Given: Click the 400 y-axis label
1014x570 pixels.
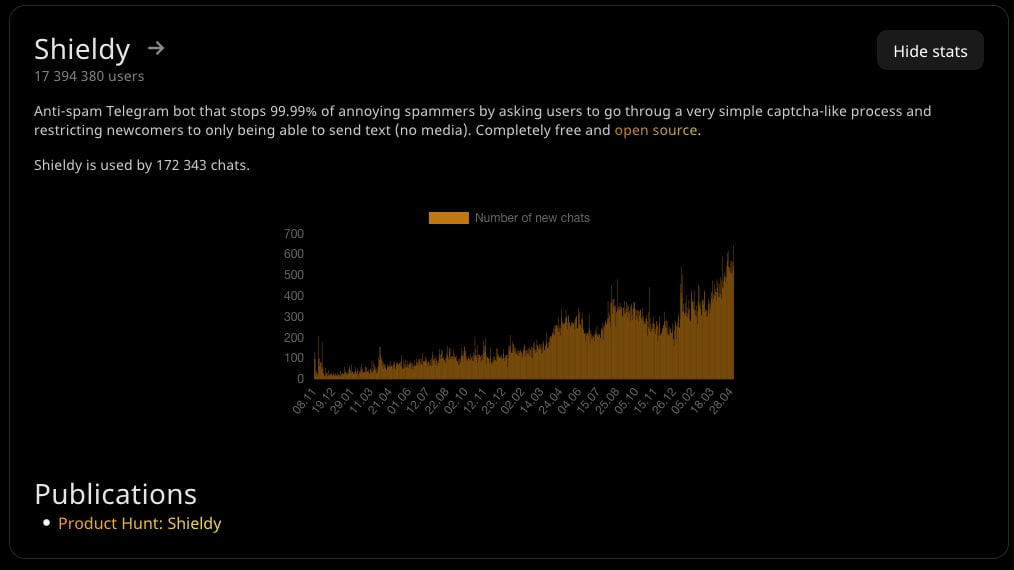Looking at the screenshot, I should [294, 296].
